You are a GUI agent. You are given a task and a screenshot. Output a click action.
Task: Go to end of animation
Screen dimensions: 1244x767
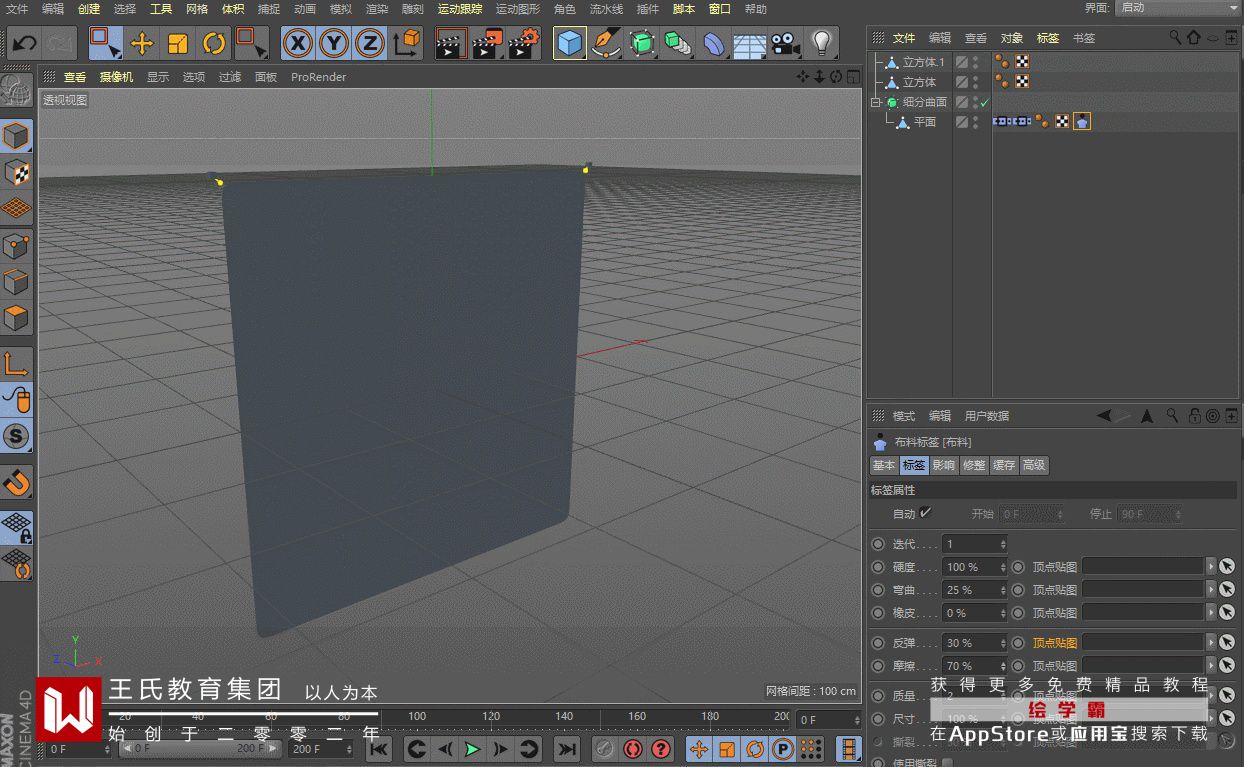[566, 749]
